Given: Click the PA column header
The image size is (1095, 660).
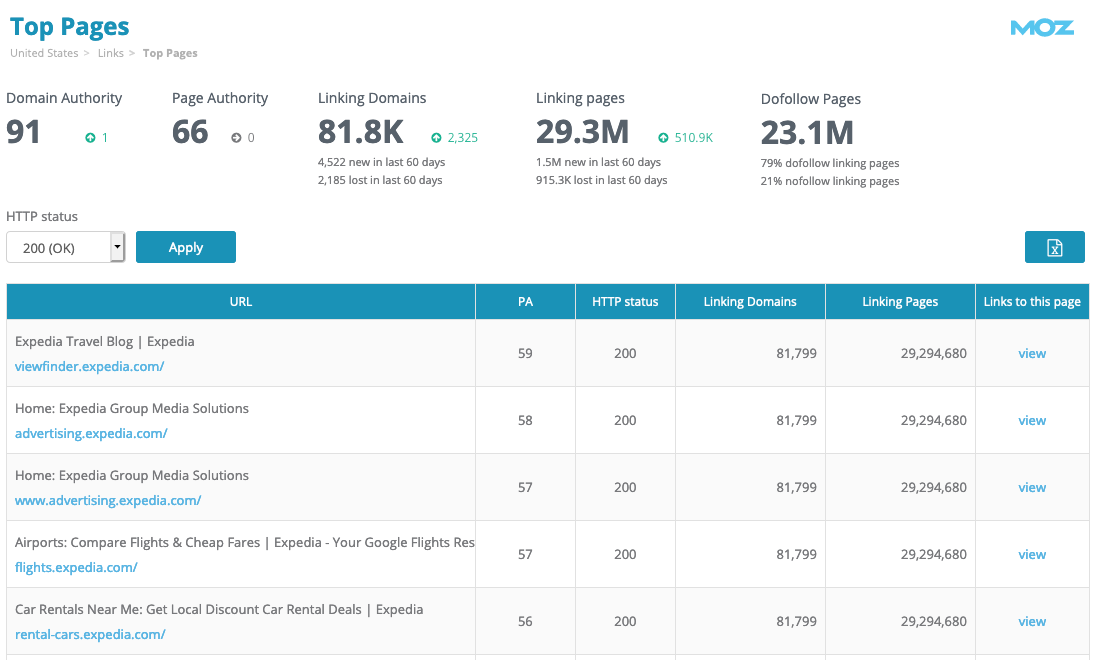Looking at the screenshot, I should pos(525,300).
